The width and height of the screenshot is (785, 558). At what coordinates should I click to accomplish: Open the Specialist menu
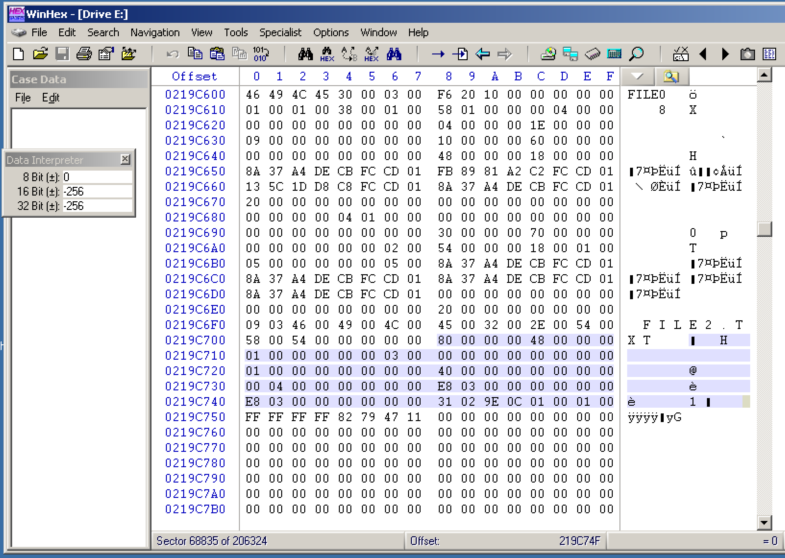tap(280, 32)
